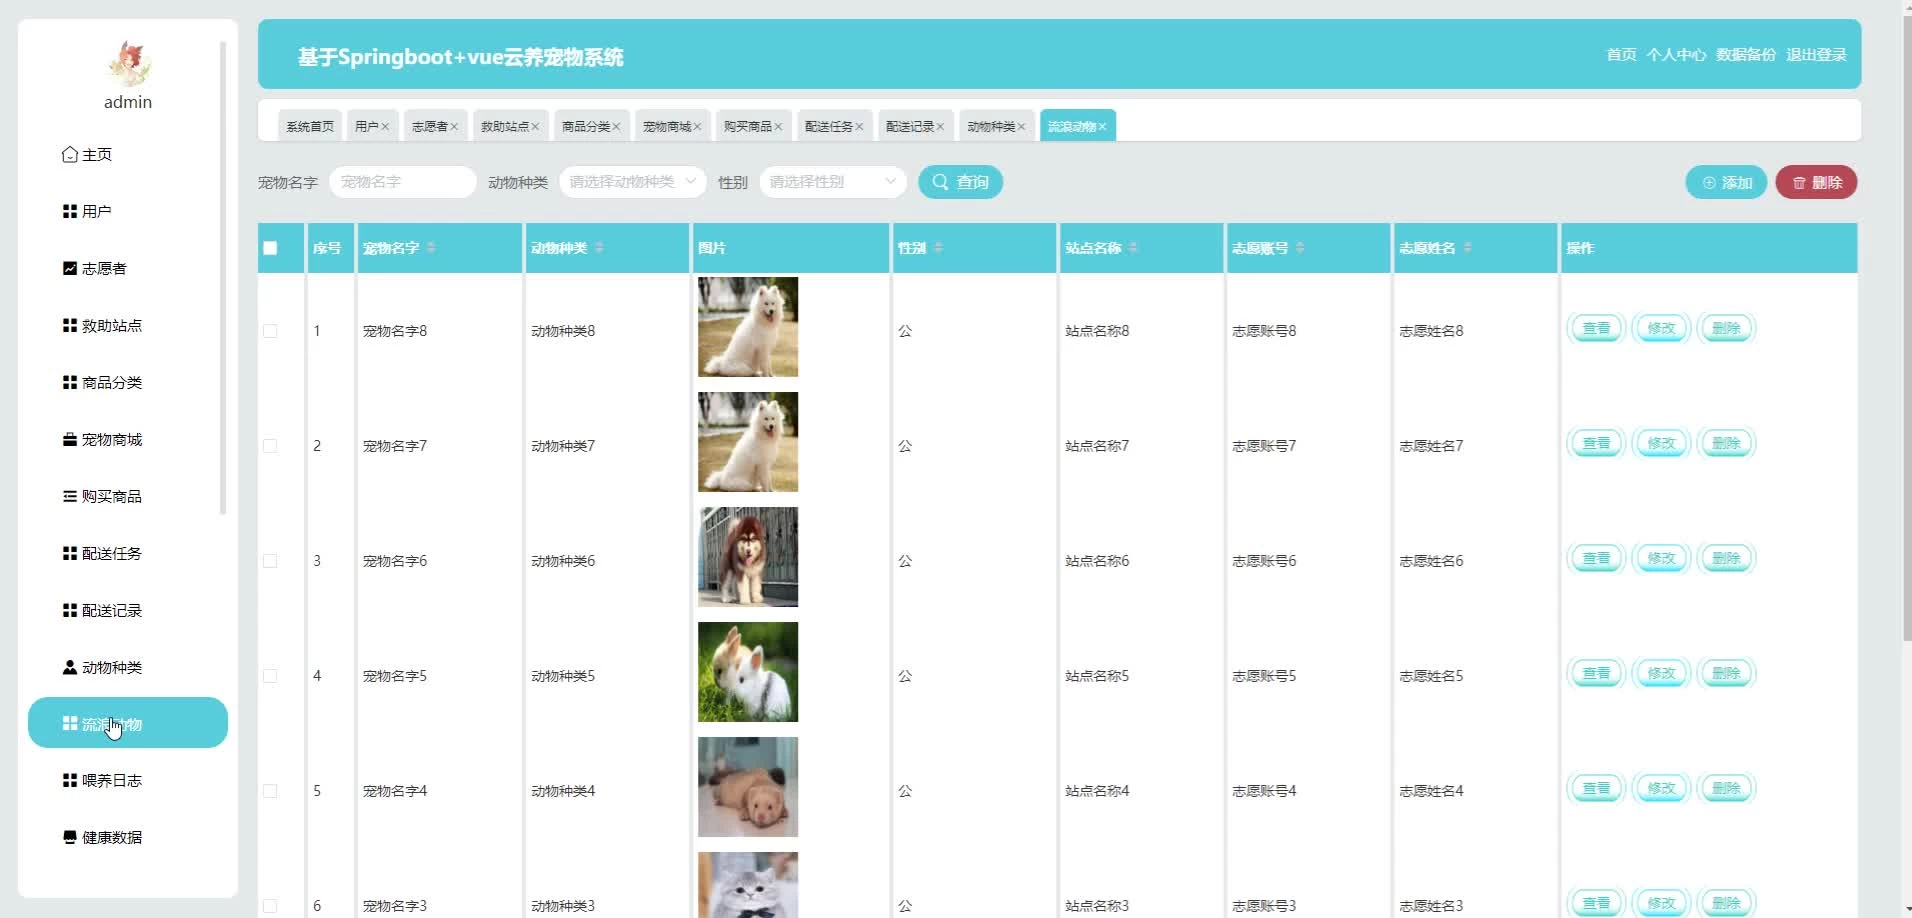Image resolution: width=1912 pixels, height=918 pixels.
Task: Click the 添加 button
Action: click(x=1727, y=183)
